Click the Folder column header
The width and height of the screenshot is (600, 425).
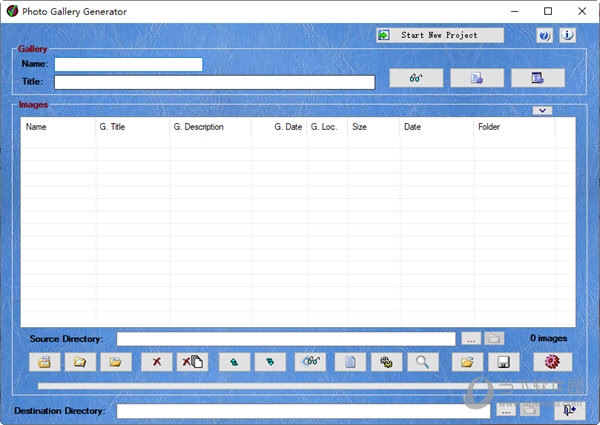[514, 127]
